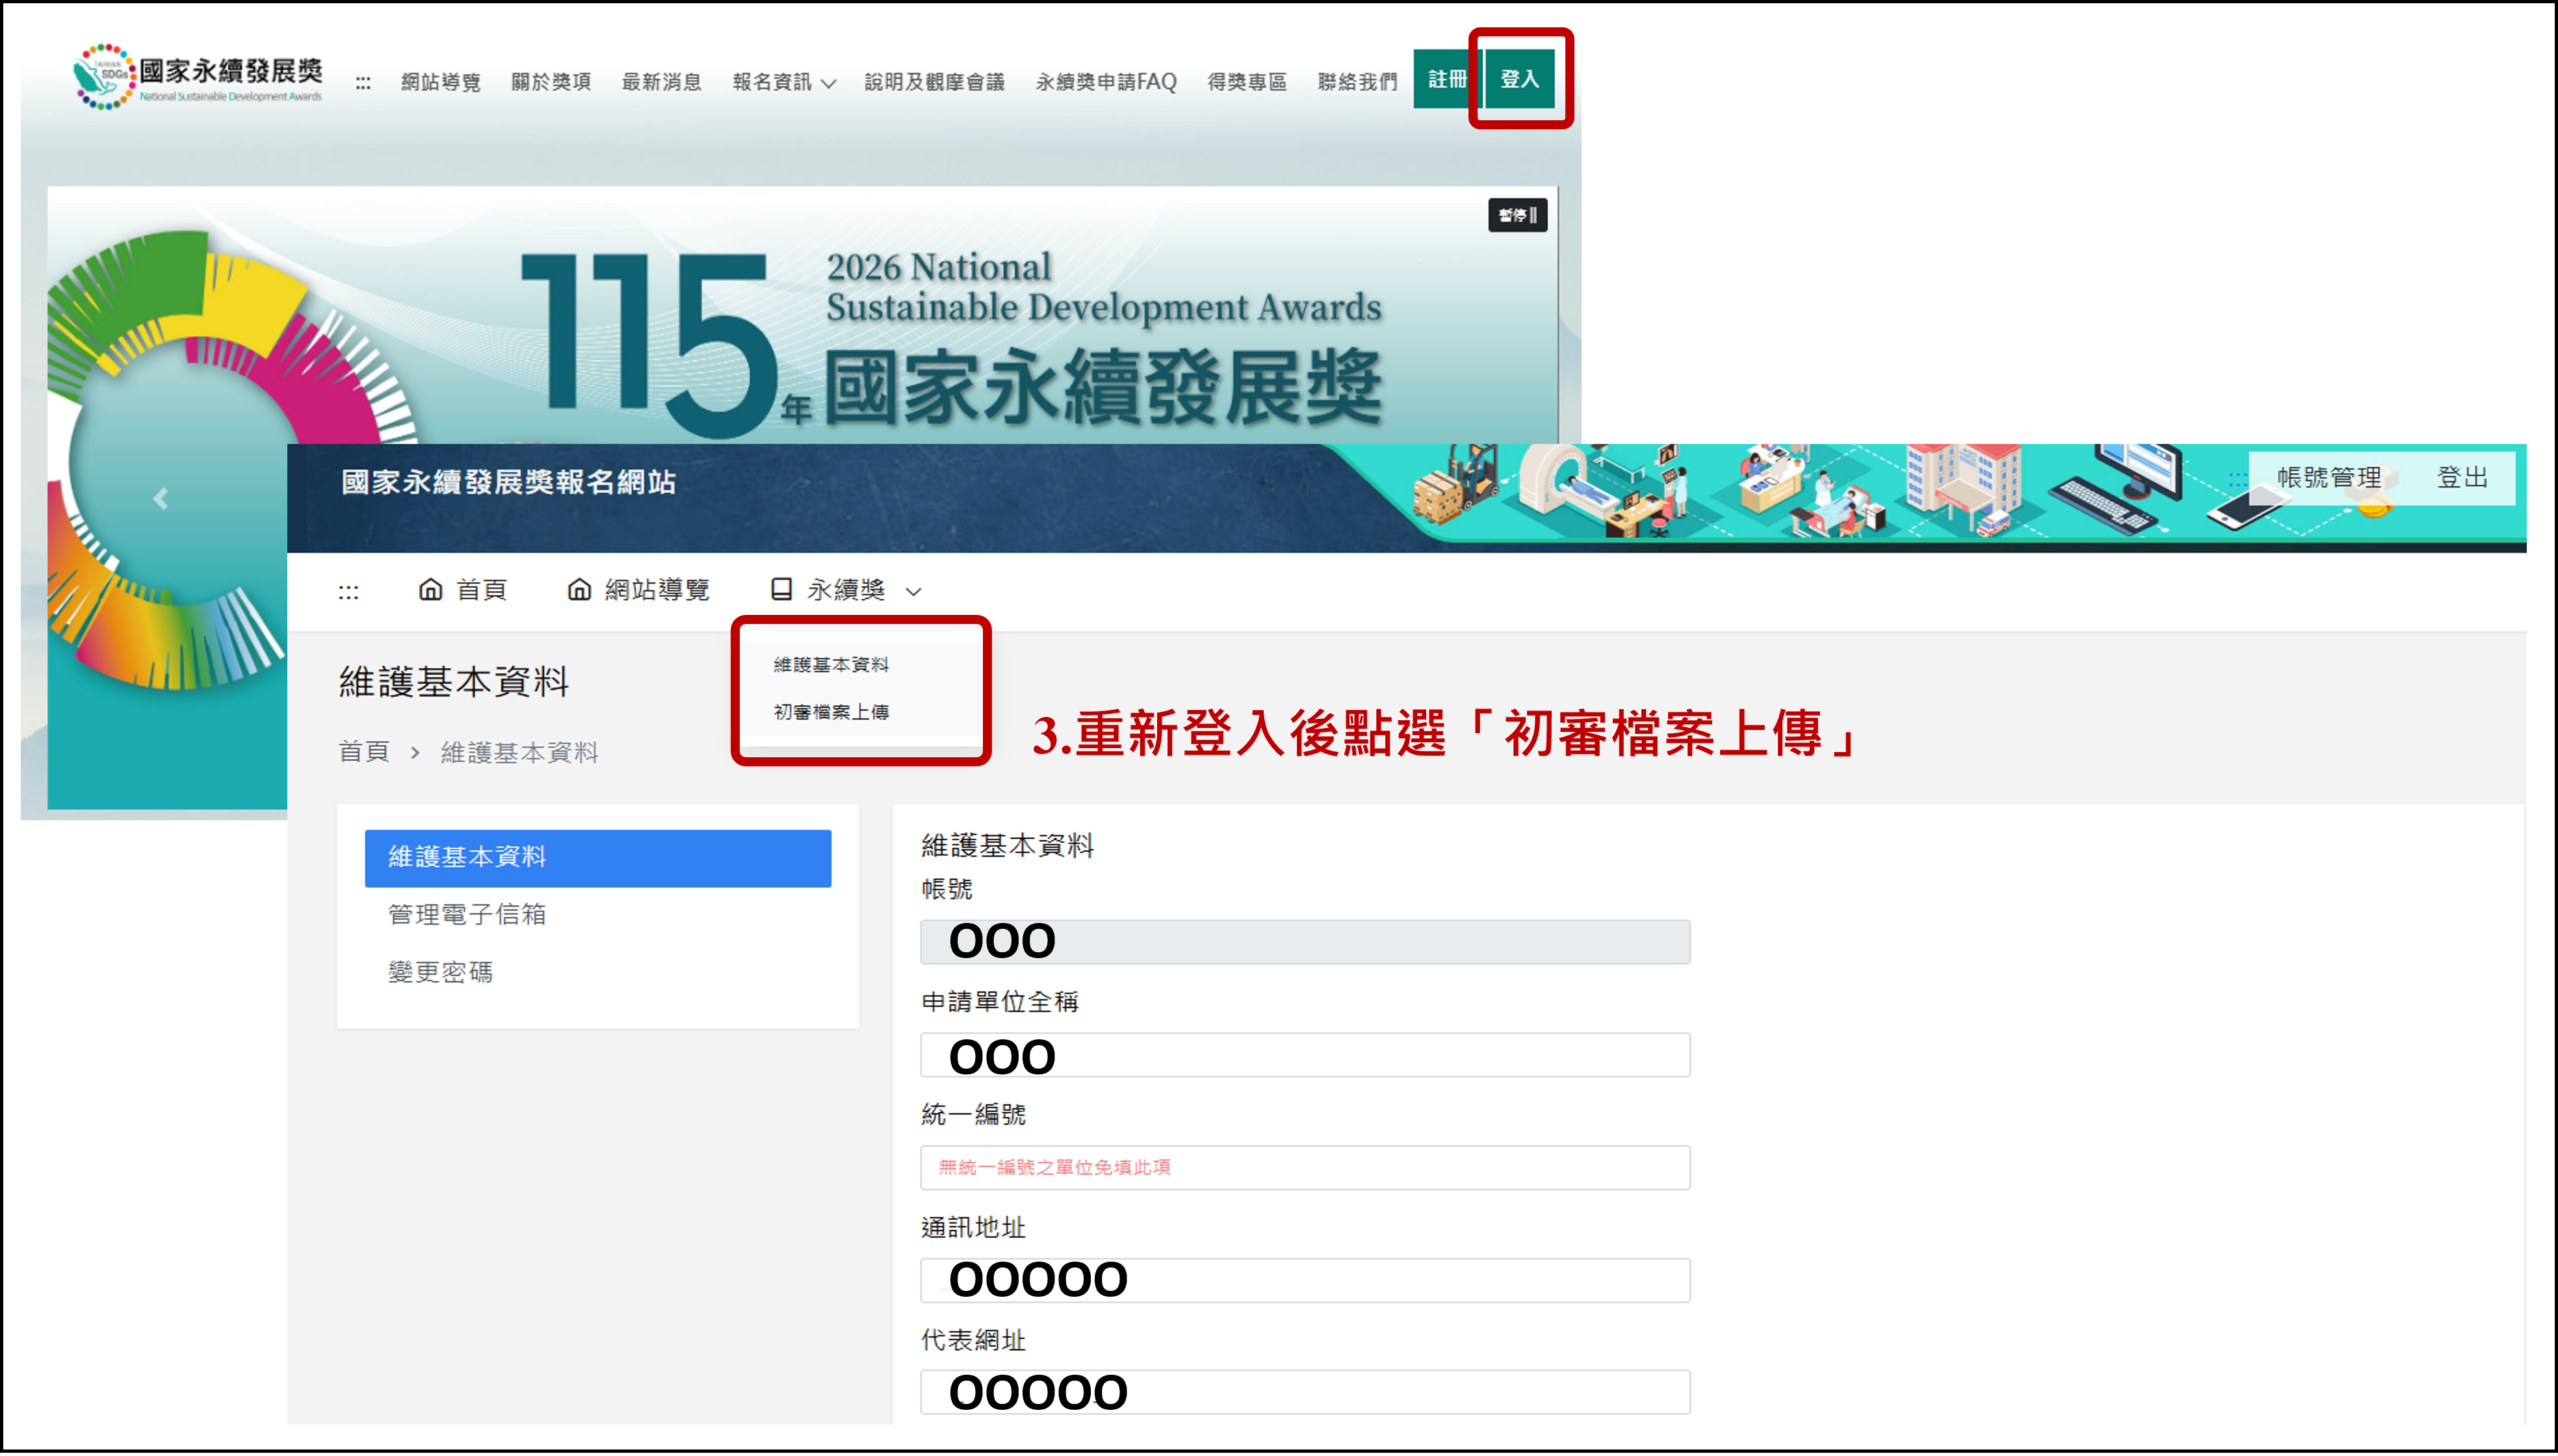Screen dimensions: 2558x1456
Task: Open 帳號管理 in header
Action: (2329, 478)
